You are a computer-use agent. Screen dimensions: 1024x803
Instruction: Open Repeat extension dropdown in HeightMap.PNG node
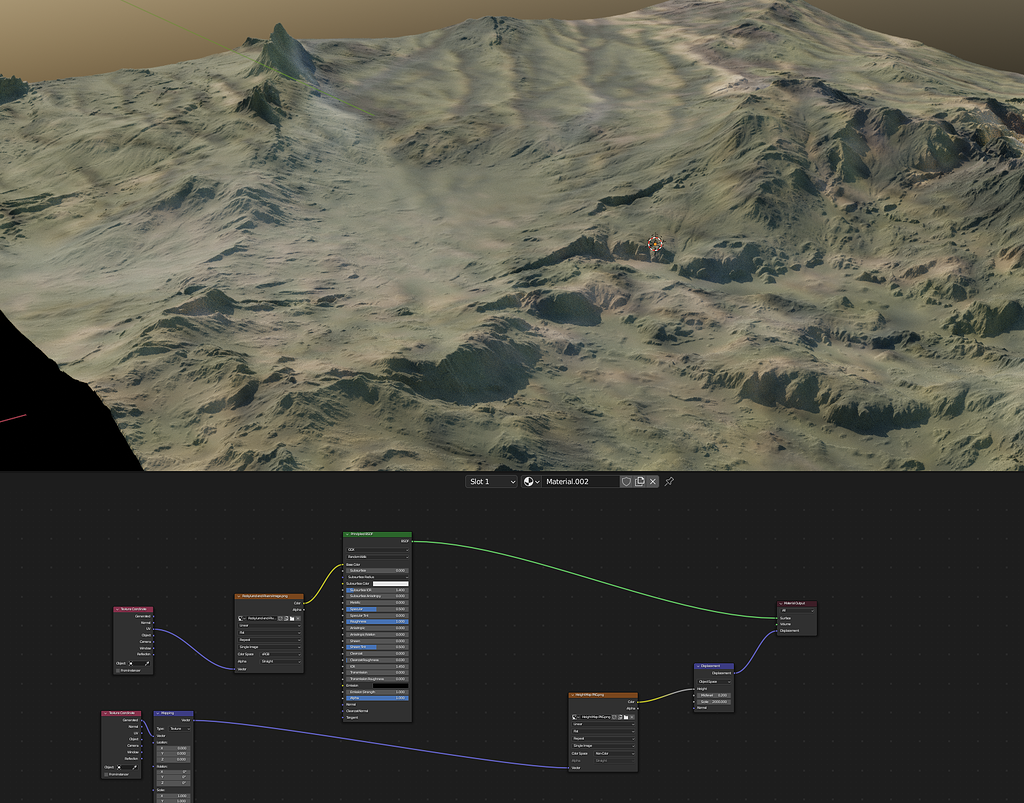coord(603,738)
